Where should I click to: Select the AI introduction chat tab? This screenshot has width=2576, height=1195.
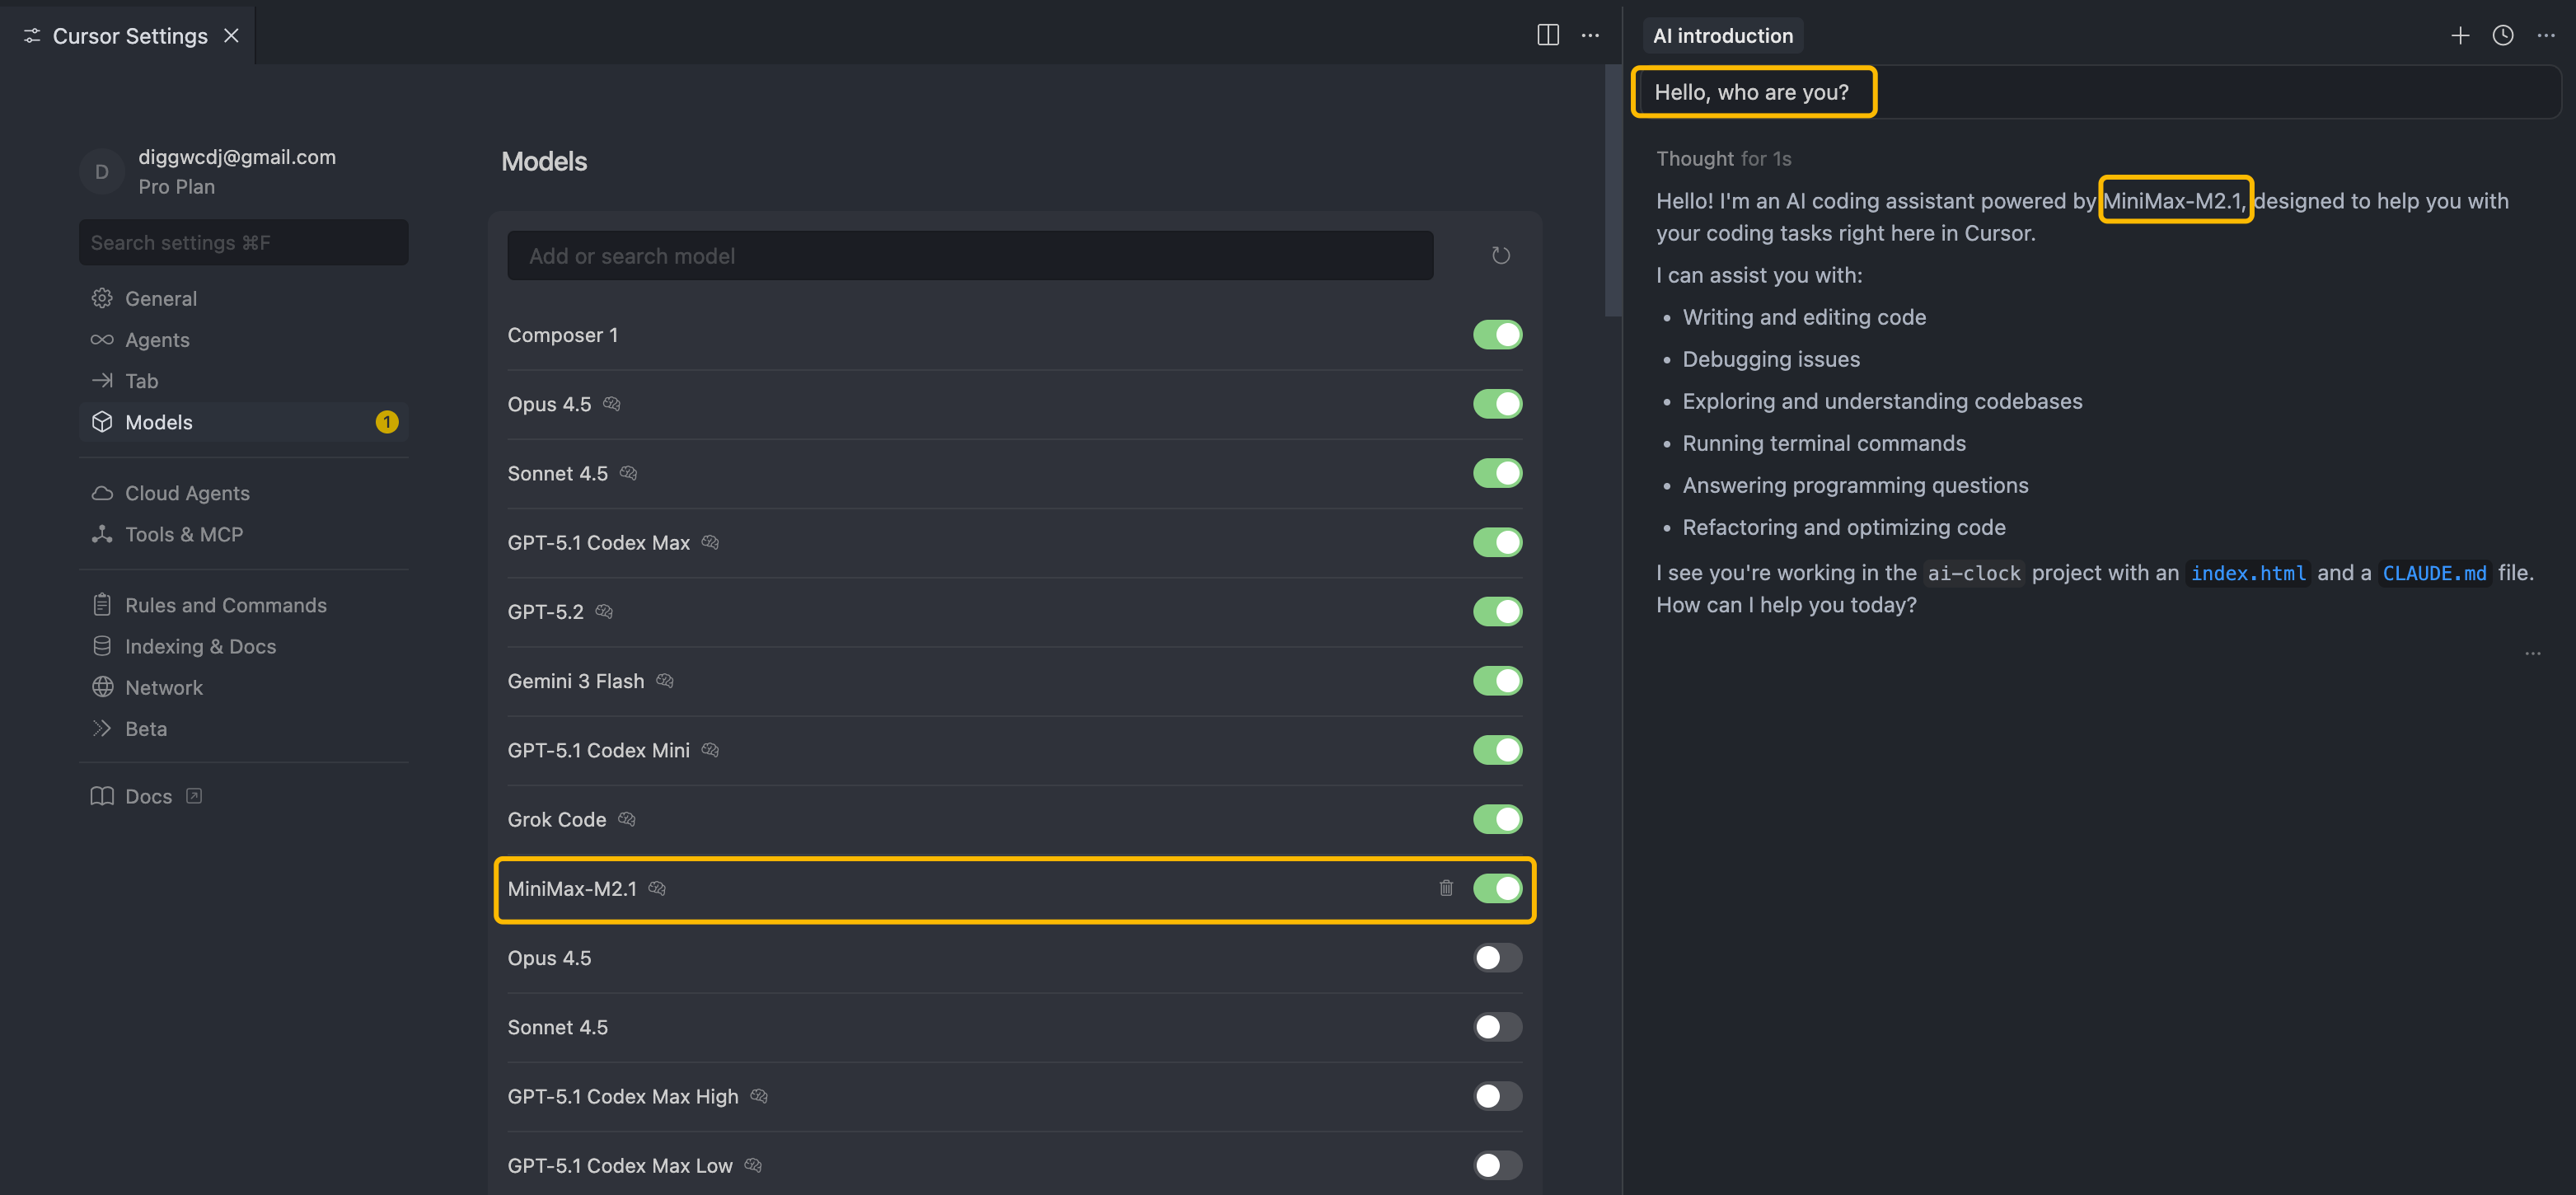pyautogui.click(x=1722, y=36)
